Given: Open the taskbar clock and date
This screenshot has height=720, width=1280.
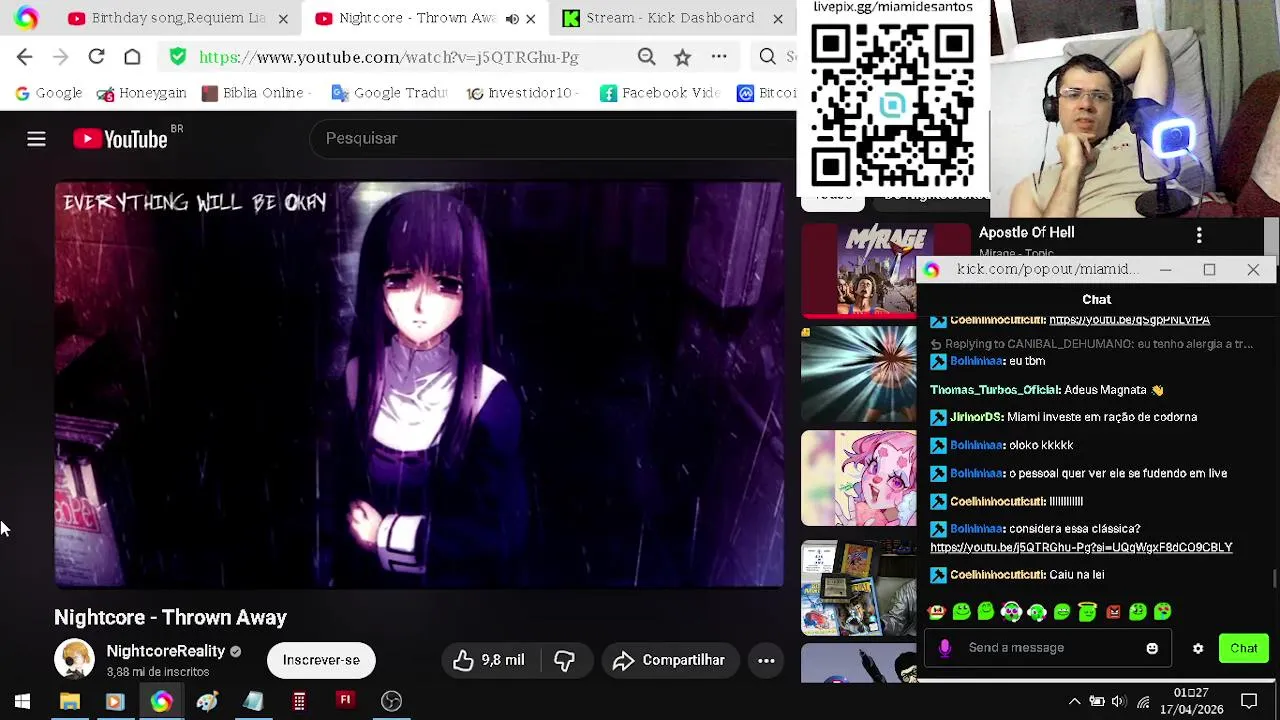Looking at the screenshot, I should click(1191, 701).
